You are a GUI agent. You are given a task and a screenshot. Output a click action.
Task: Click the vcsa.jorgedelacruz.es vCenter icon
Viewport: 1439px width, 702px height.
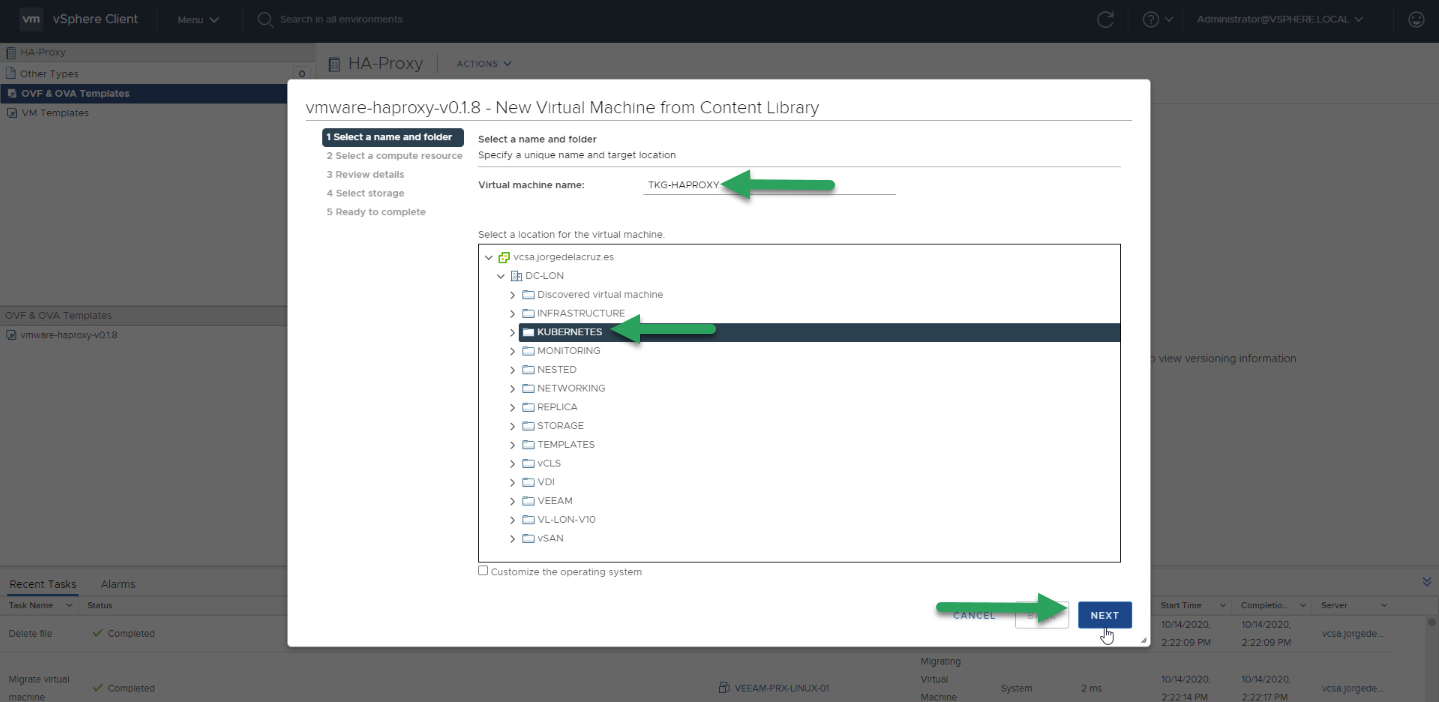[504, 257]
